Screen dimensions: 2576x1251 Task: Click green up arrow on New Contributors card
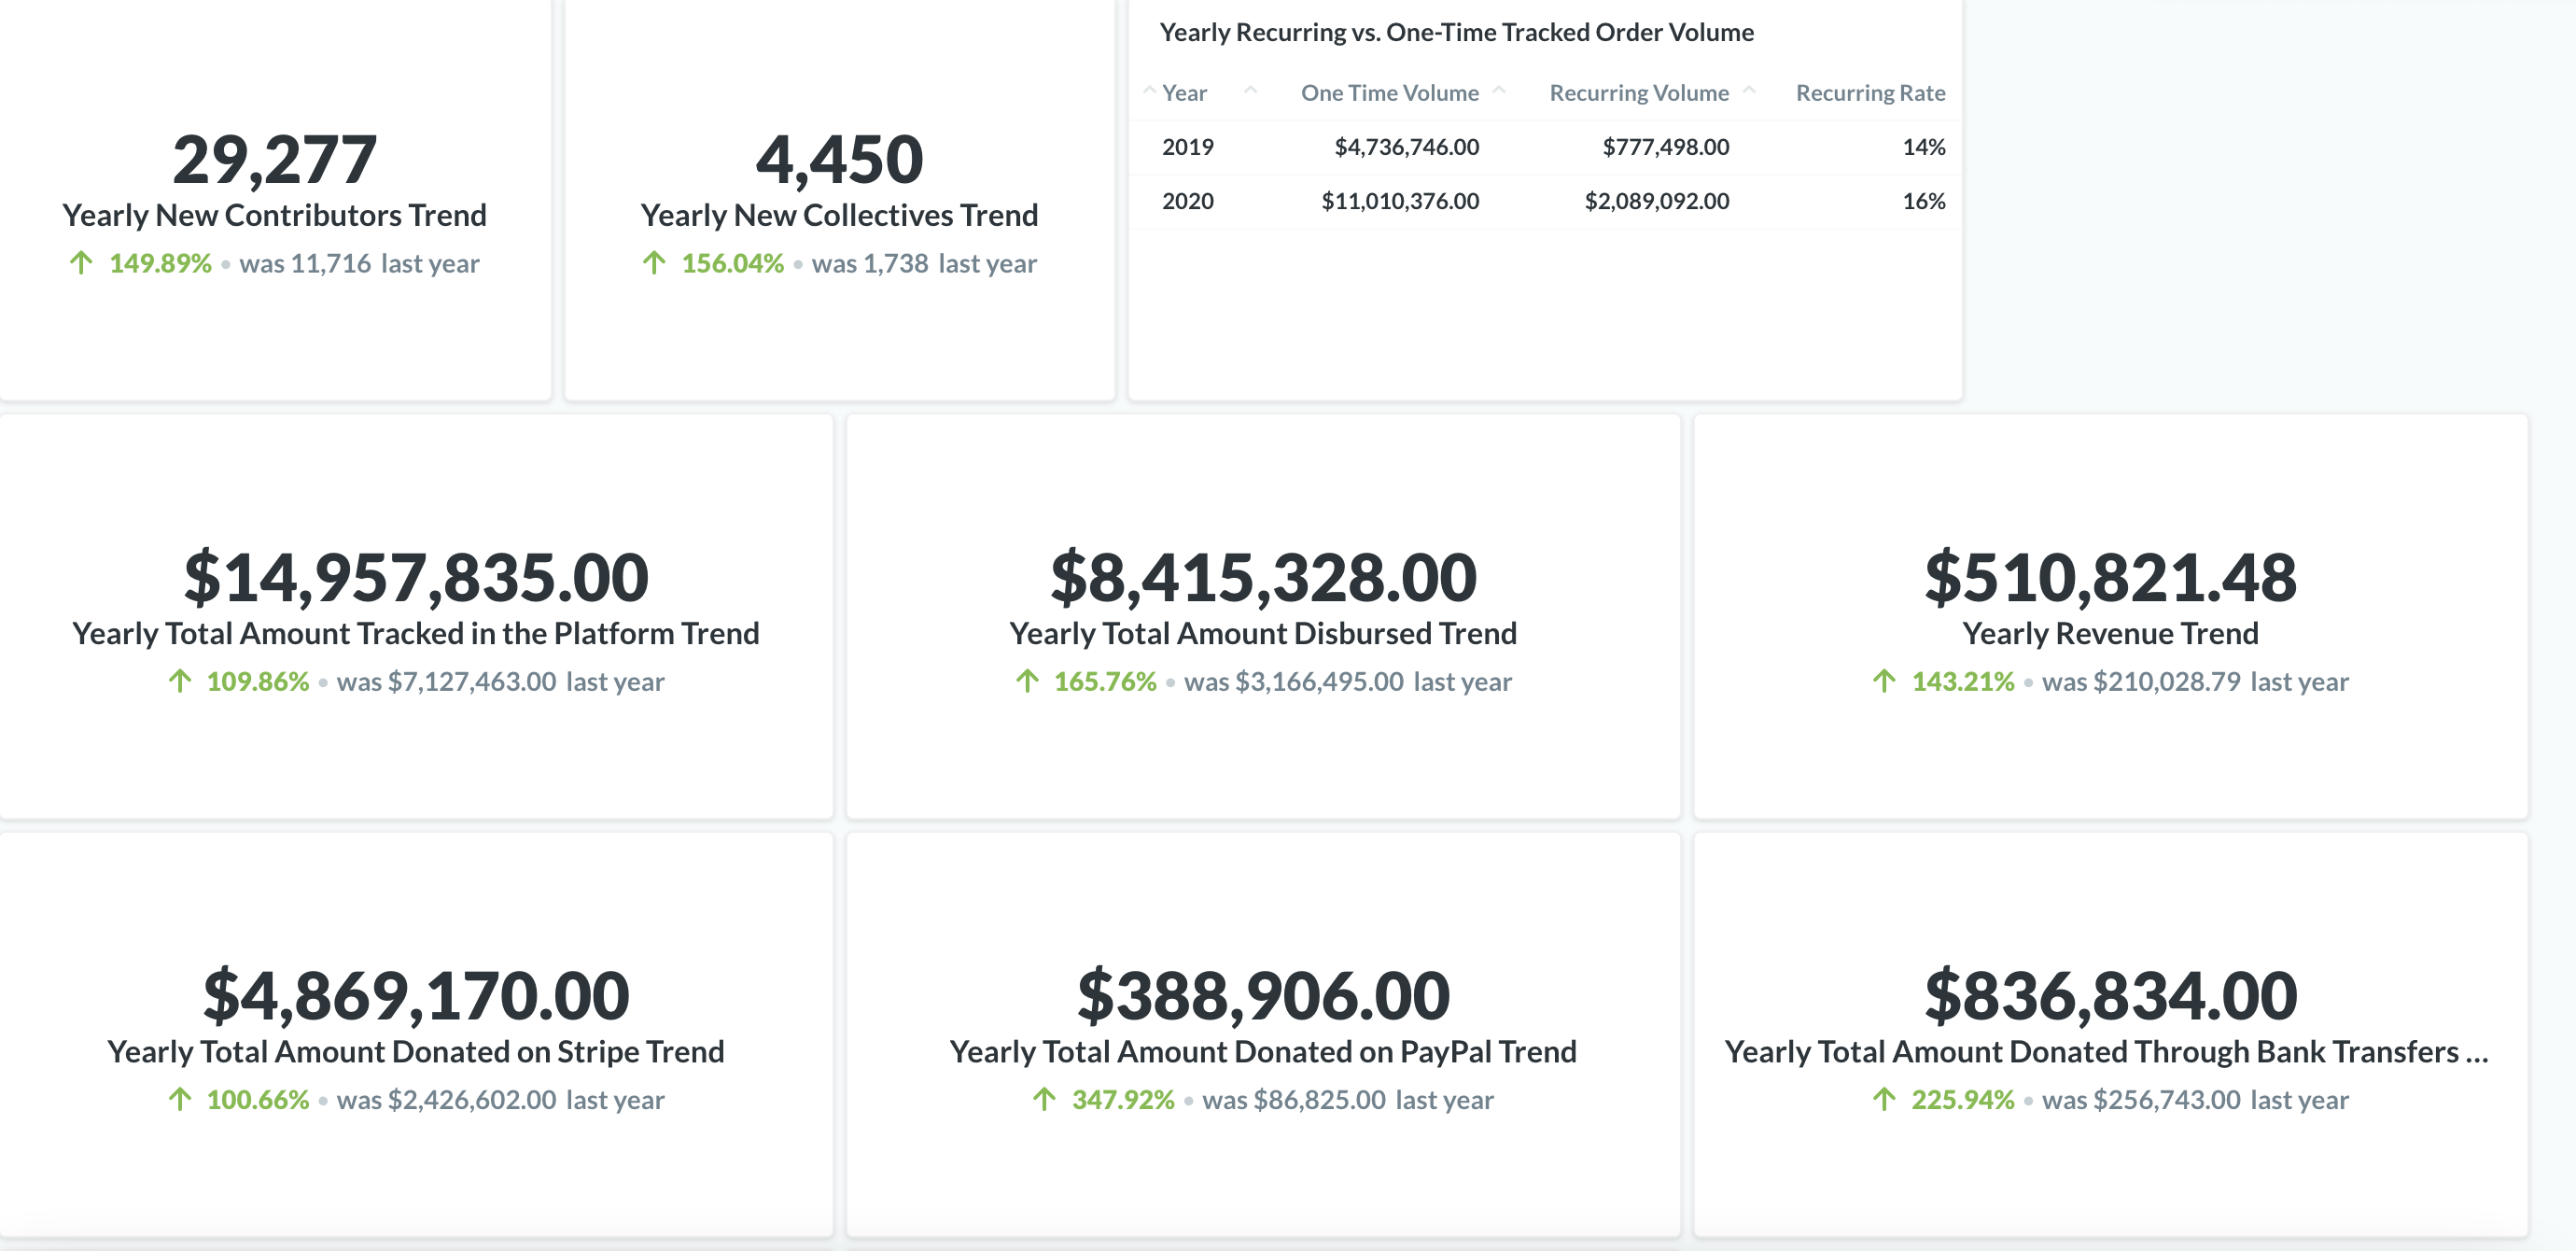[81, 263]
